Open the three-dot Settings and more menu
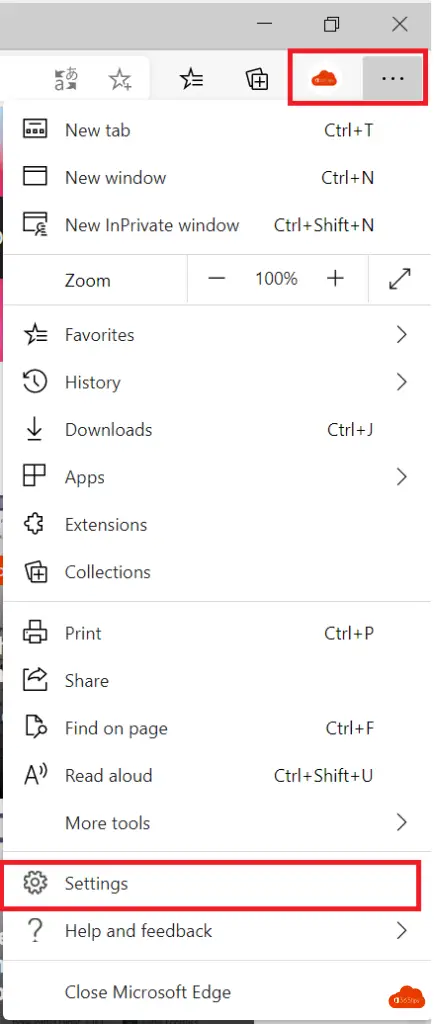434x1024 pixels. pos(392,78)
